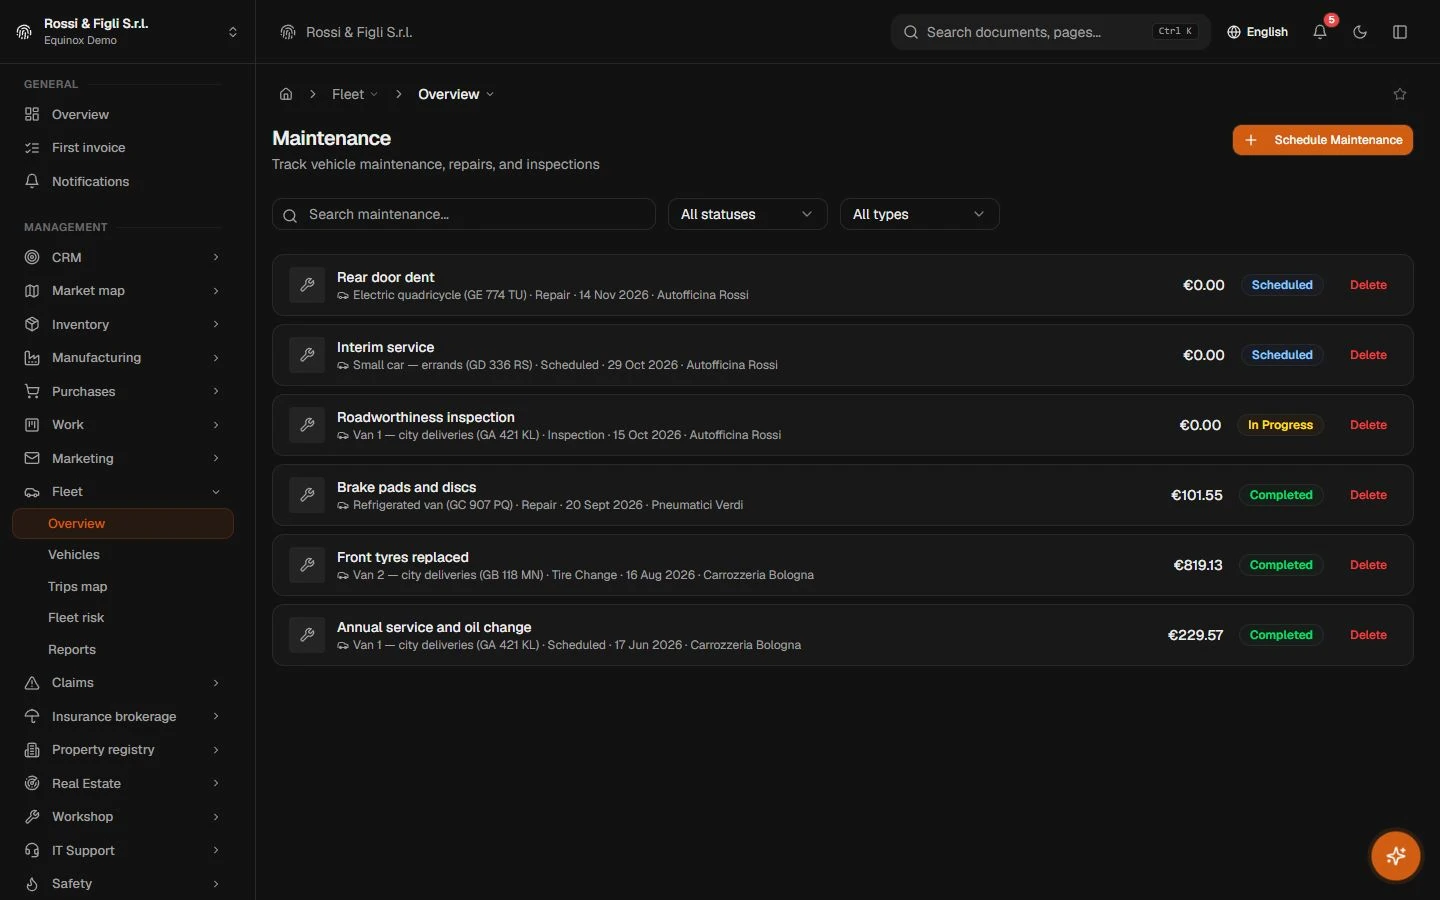Screen dimensions: 1440x900
Task: Expand the Claims sidebar section
Action: click(x=122, y=683)
